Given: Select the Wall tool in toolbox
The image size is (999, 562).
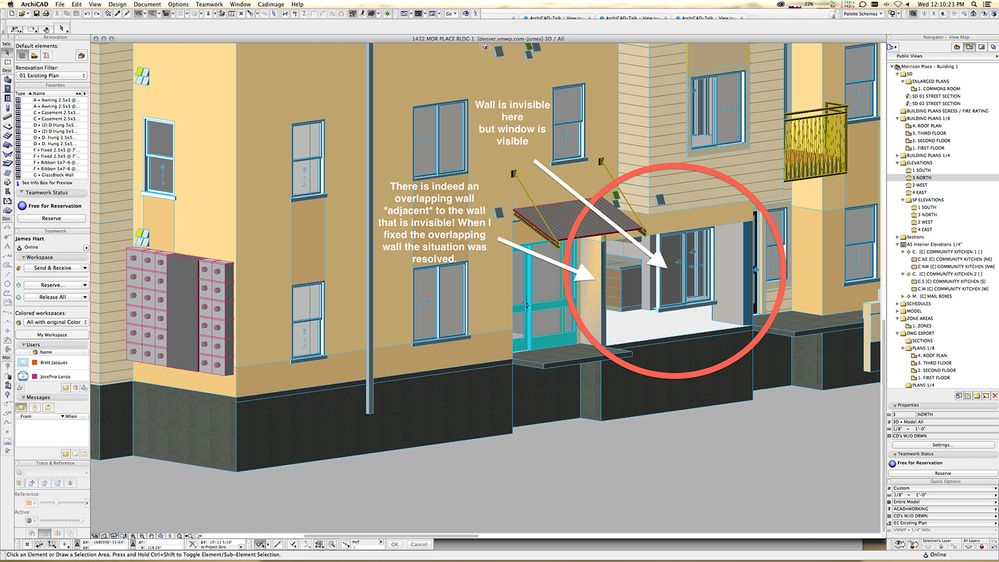Looking at the screenshot, I should [7, 80].
